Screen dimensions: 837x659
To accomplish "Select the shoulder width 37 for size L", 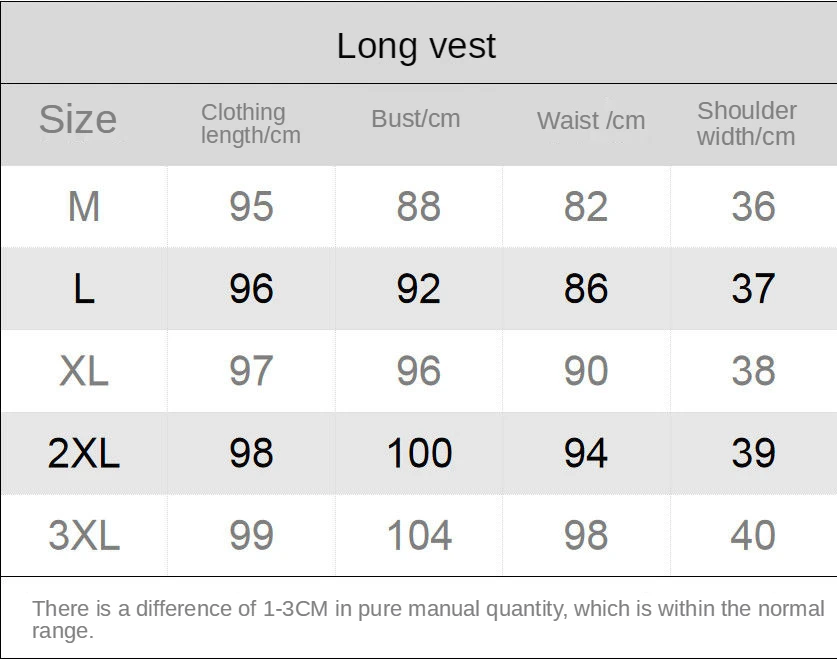I will click(753, 289).
